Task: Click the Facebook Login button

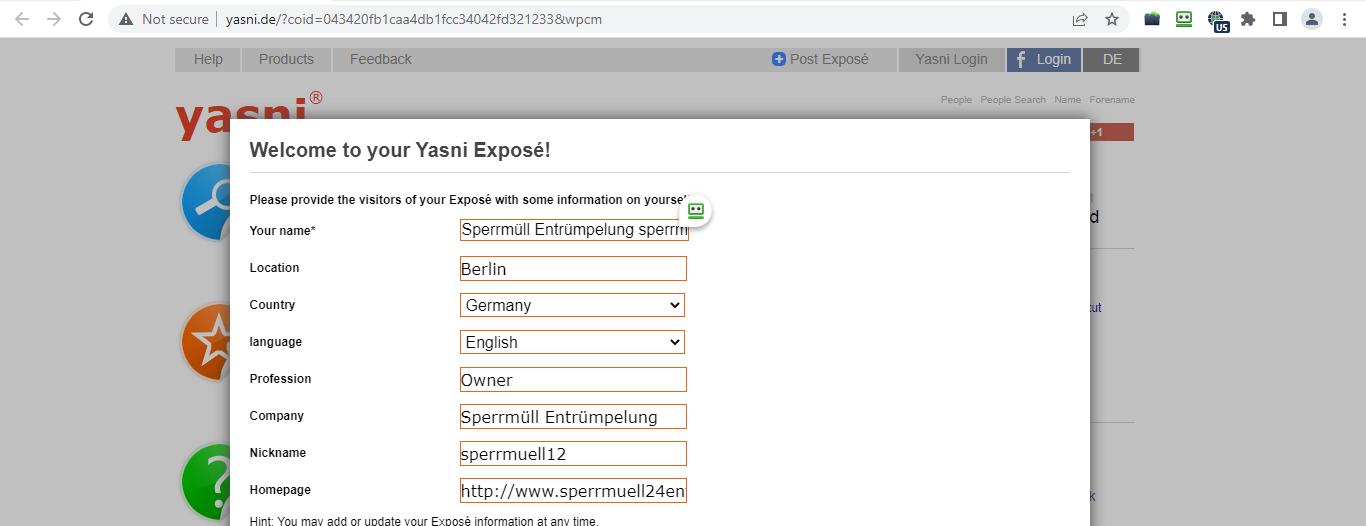Action: click(x=1044, y=59)
